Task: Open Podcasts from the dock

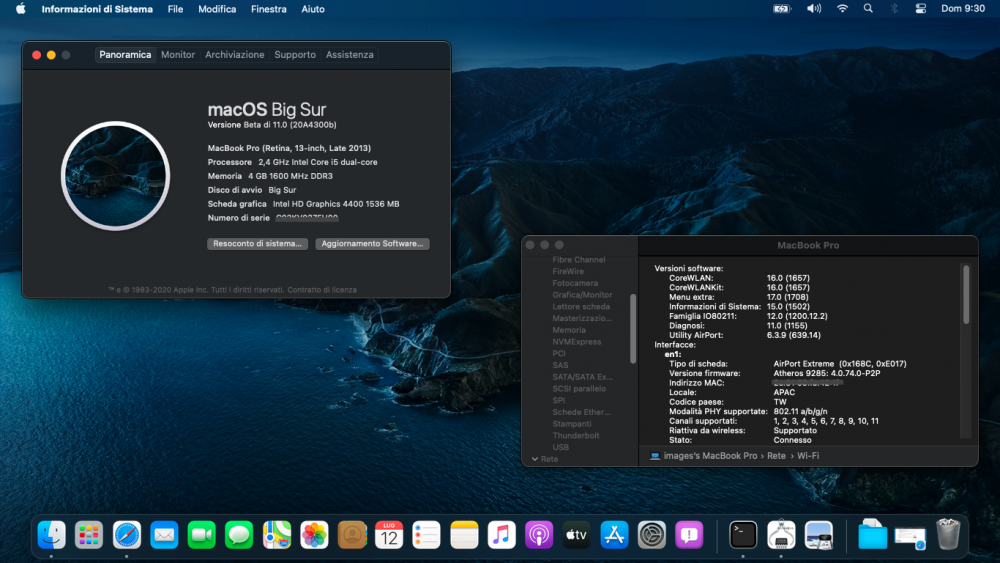Action: coord(539,534)
